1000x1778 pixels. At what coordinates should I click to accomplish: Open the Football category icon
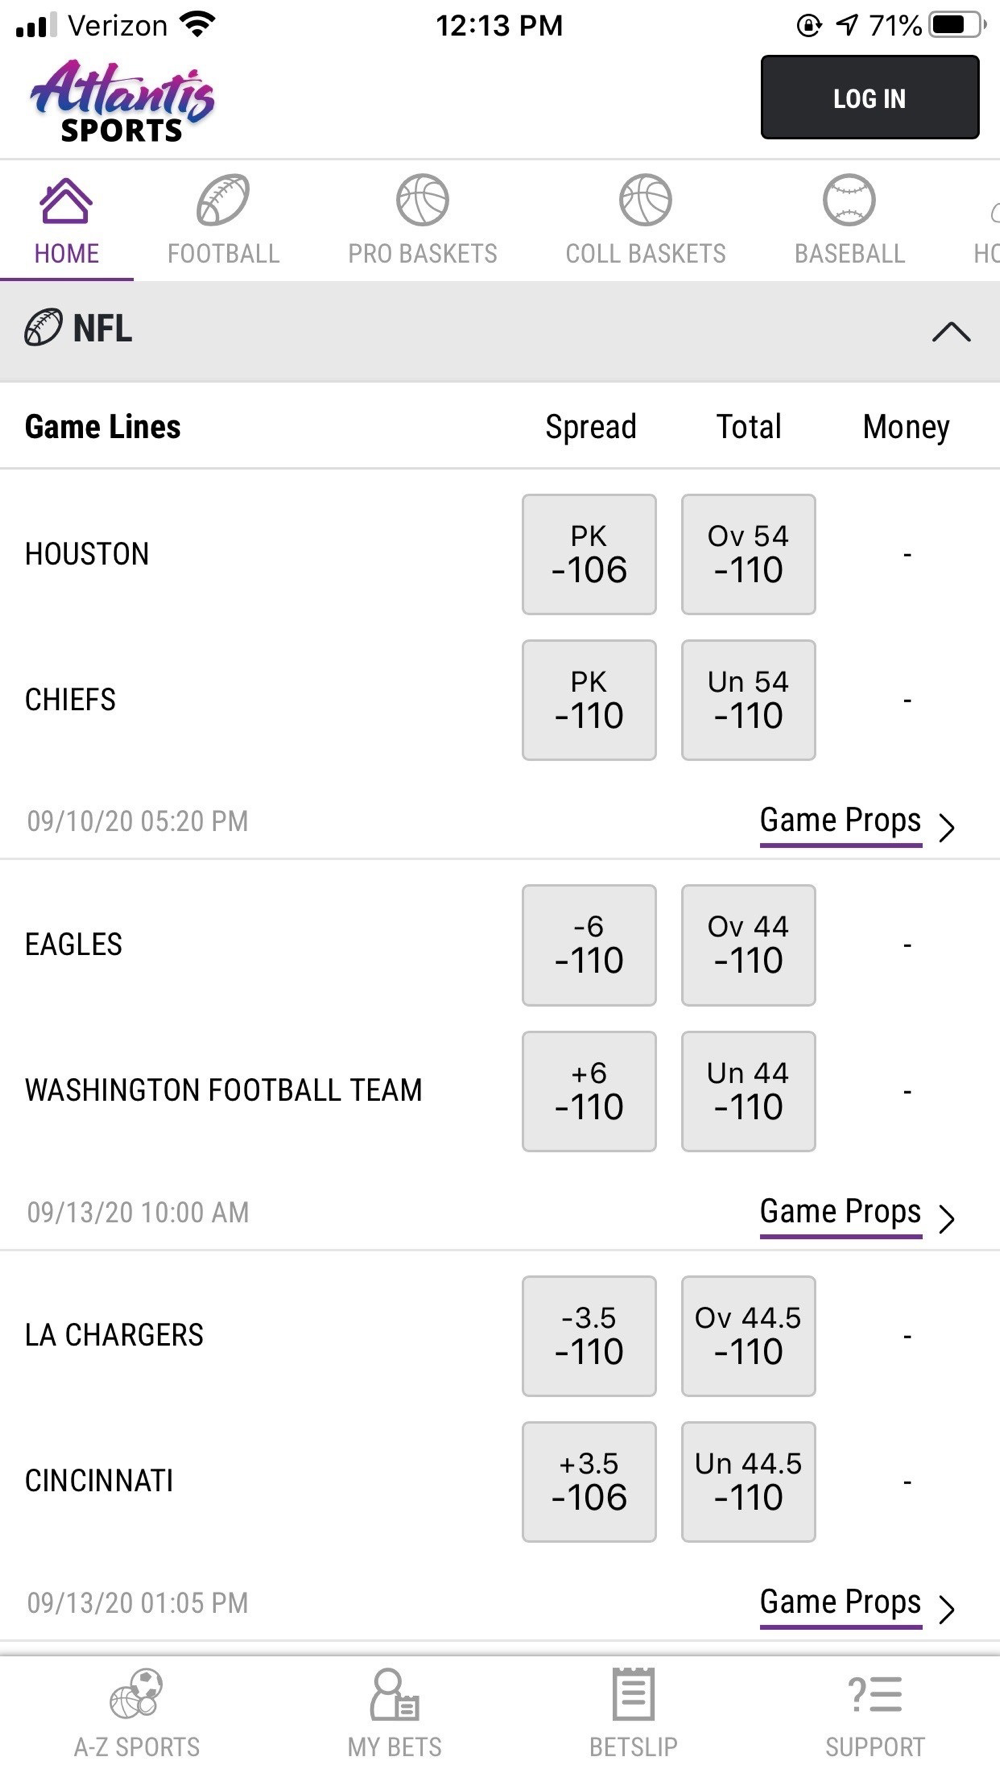[x=223, y=200]
